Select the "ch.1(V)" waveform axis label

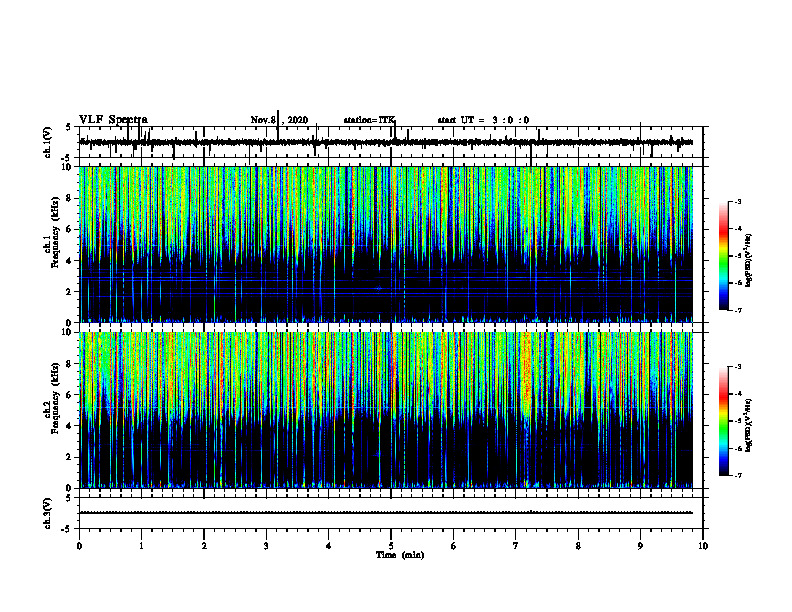tap(48, 142)
